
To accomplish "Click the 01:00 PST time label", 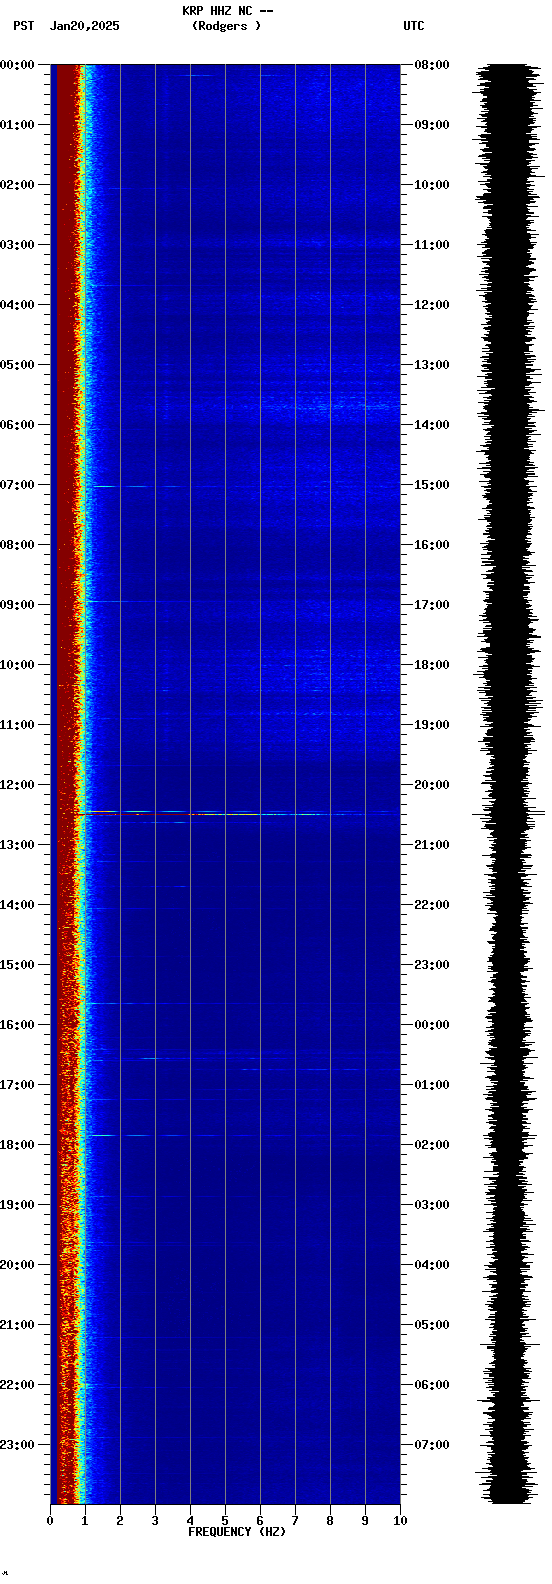I will click(17, 125).
